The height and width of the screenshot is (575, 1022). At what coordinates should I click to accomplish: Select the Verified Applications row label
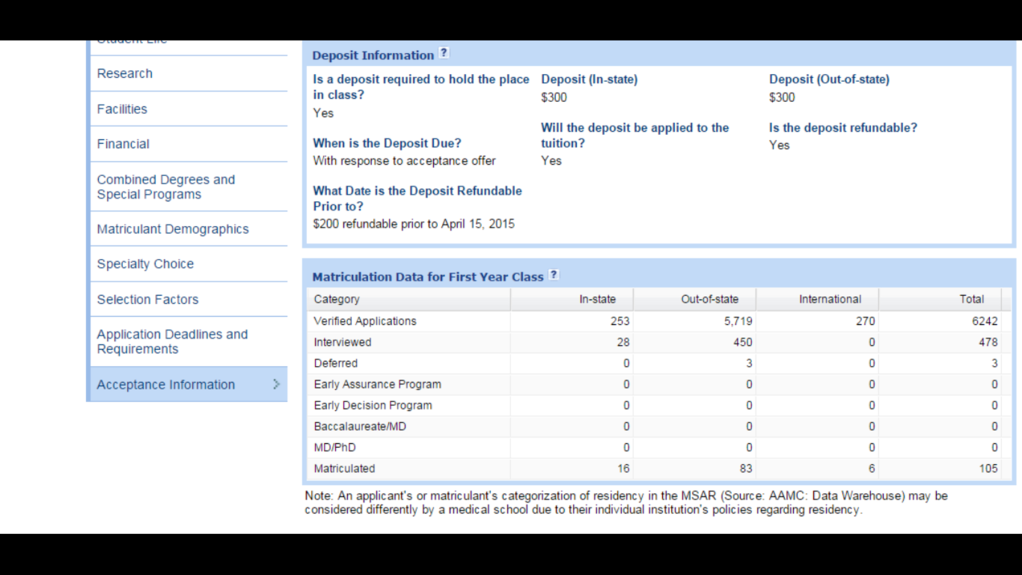point(365,321)
